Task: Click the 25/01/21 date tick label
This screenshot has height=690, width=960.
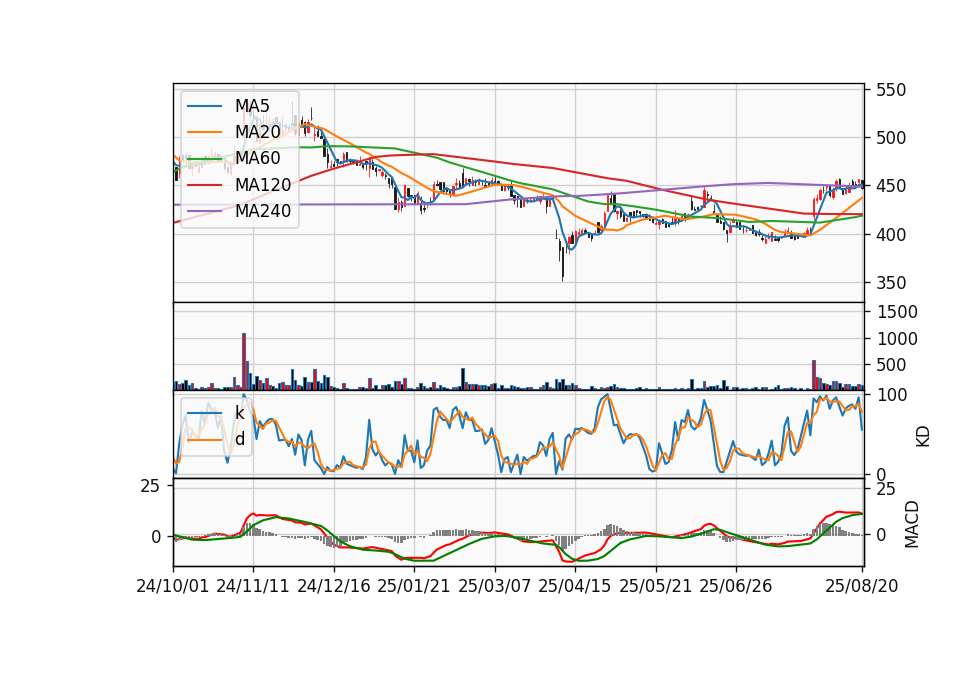Action: (414, 586)
